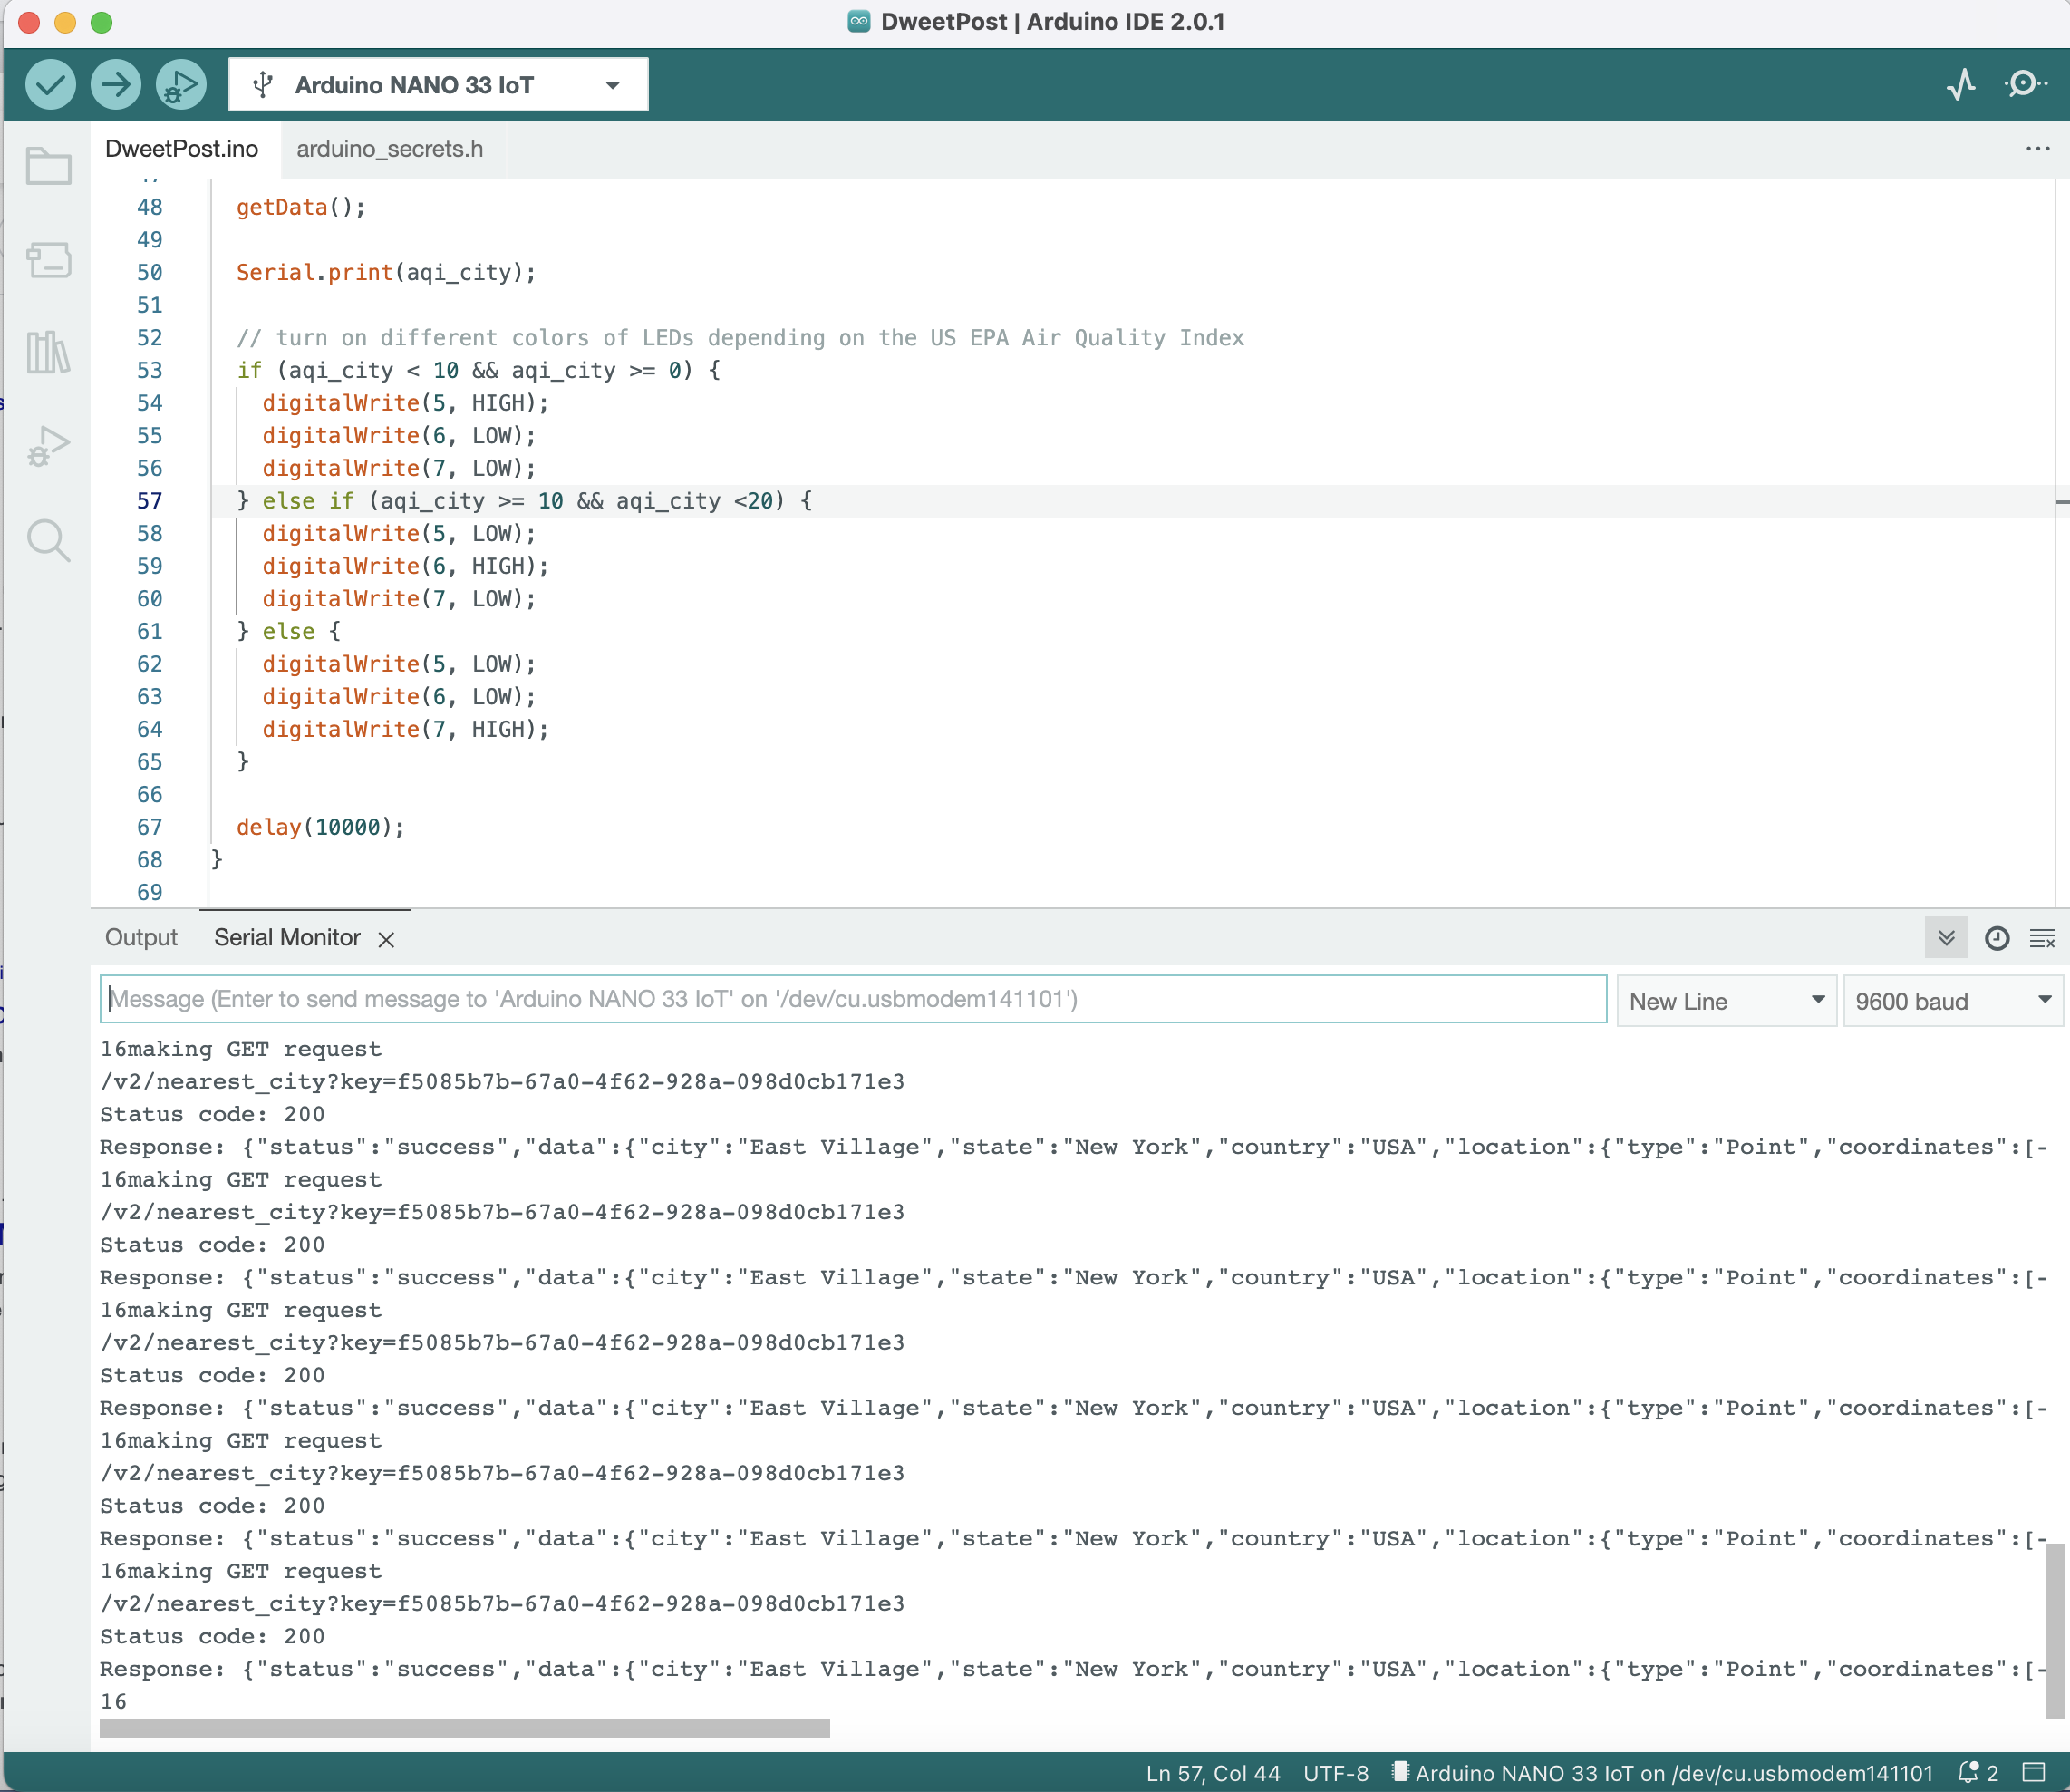The width and height of the screenshot is (2070, 1792).
Task: Open the Arduino NANO 33 IoT board selector
Action: 438,85
